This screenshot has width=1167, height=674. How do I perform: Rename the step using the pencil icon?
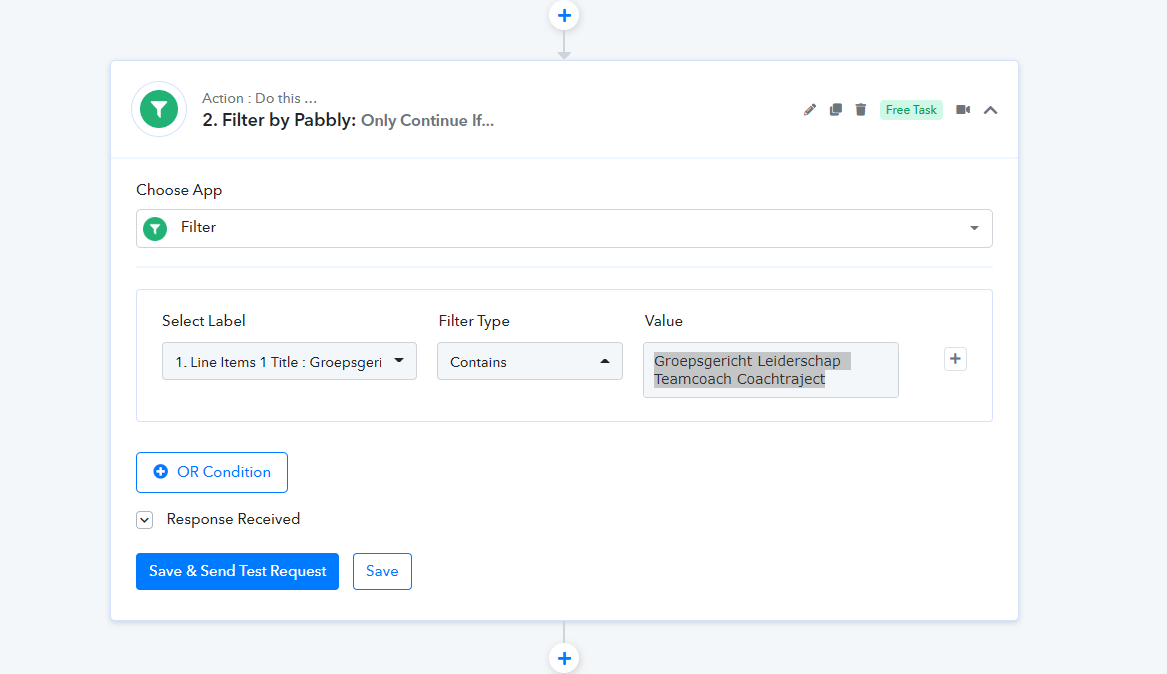pos(810,110)
